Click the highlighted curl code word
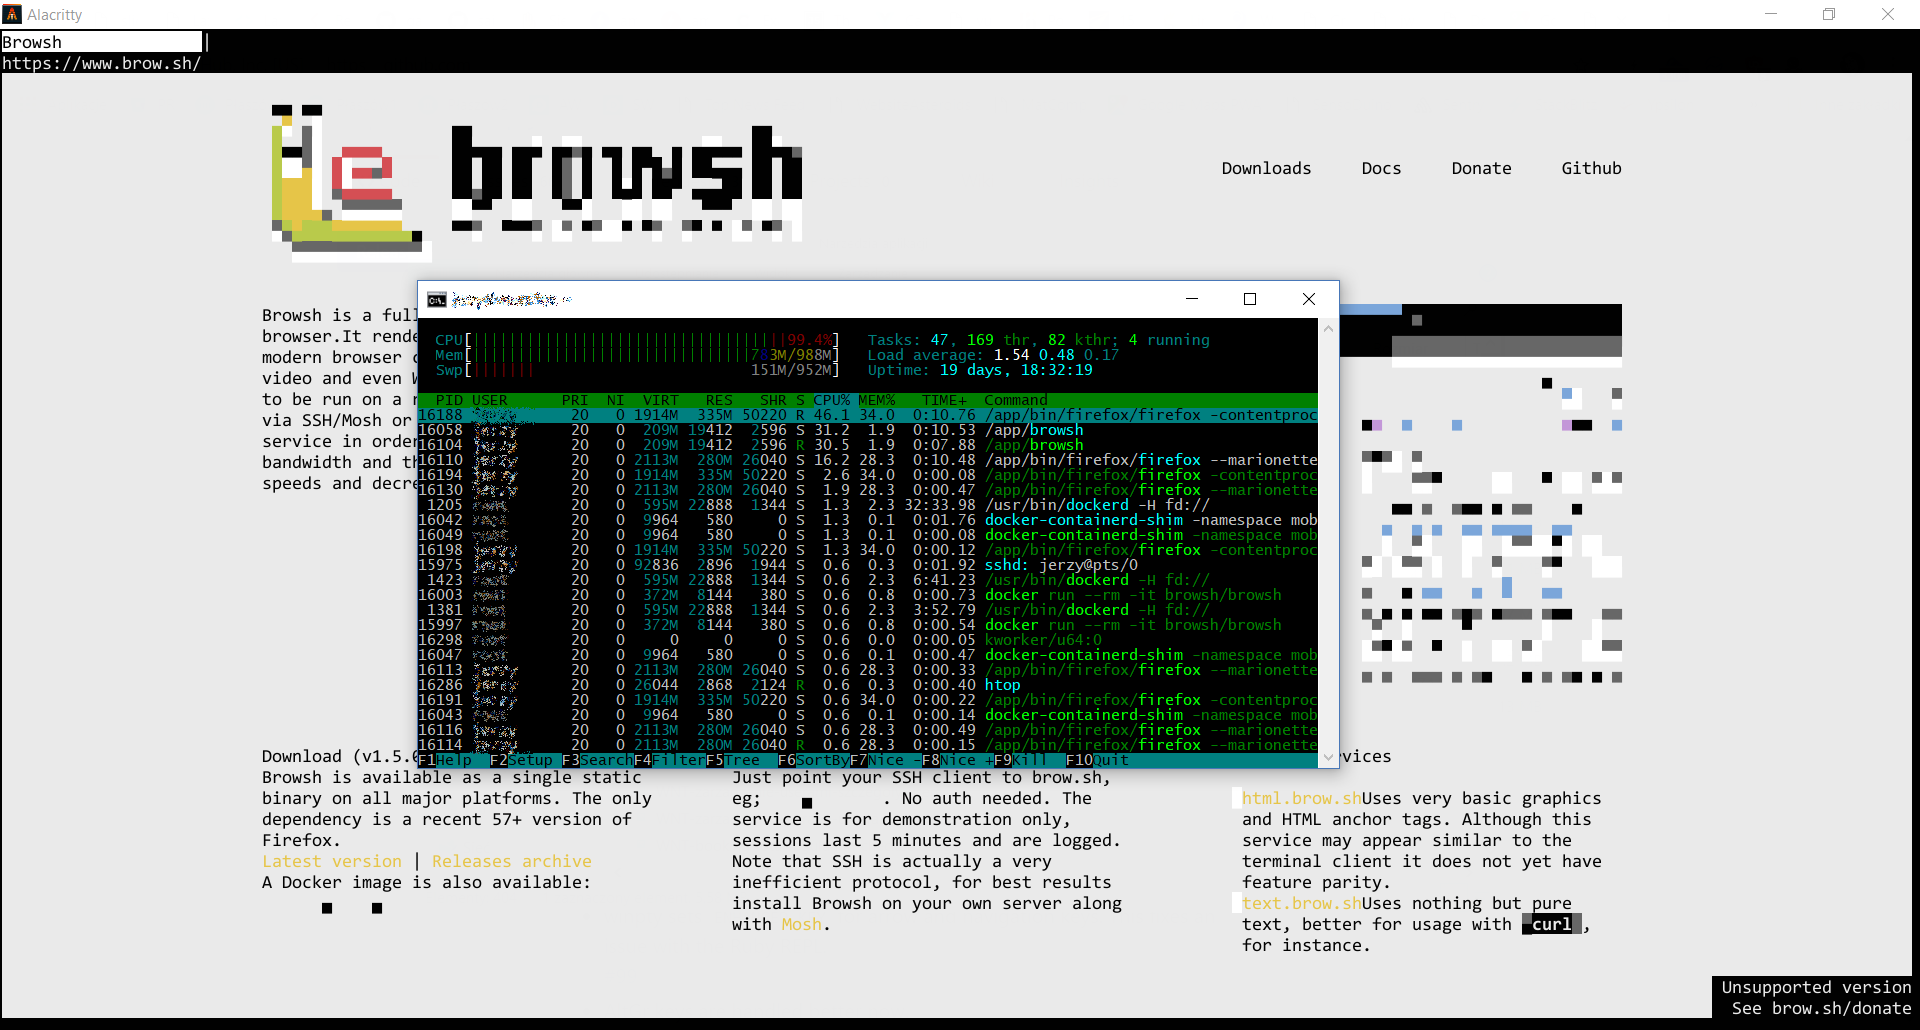The height and width of the screenshot is (1030, 1920). tap(1551, 924)
